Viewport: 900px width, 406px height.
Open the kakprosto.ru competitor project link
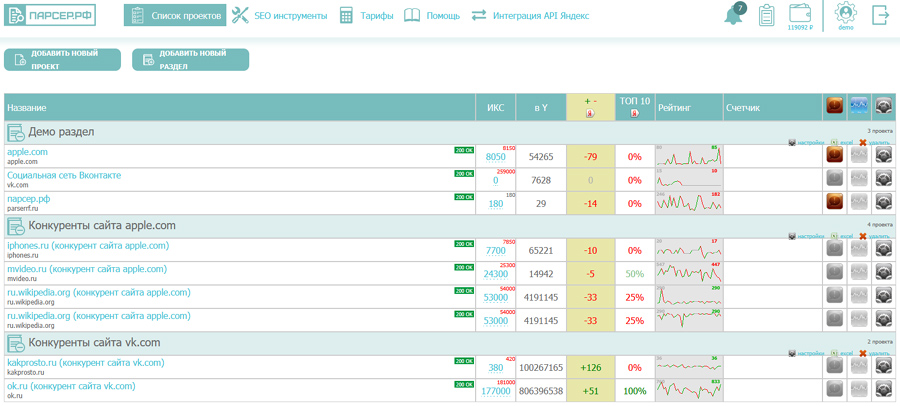tap(86, 363)
